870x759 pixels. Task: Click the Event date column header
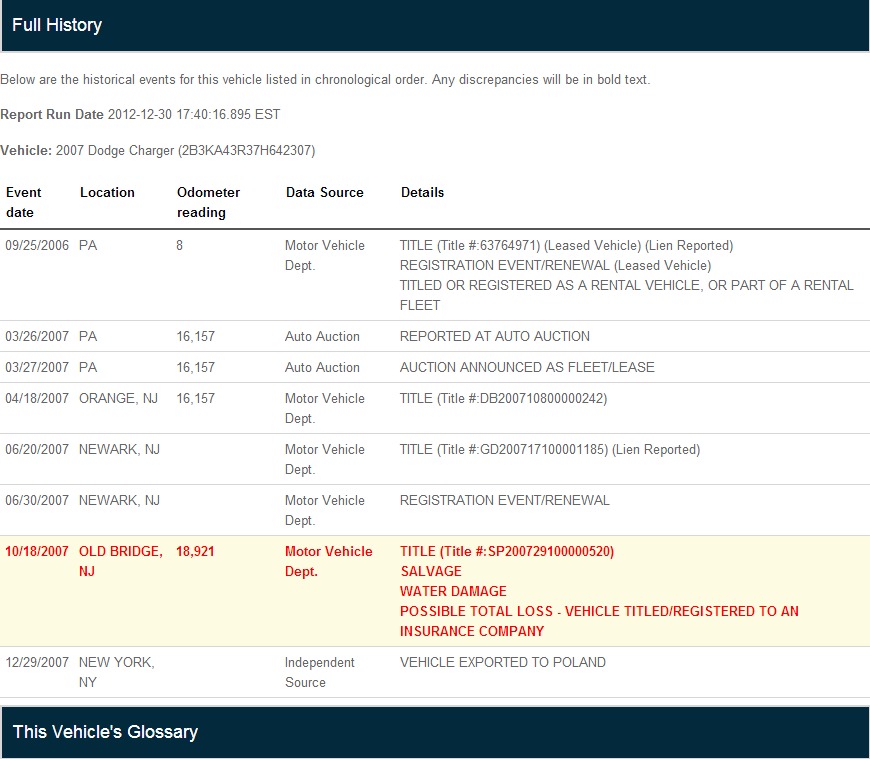24,202
